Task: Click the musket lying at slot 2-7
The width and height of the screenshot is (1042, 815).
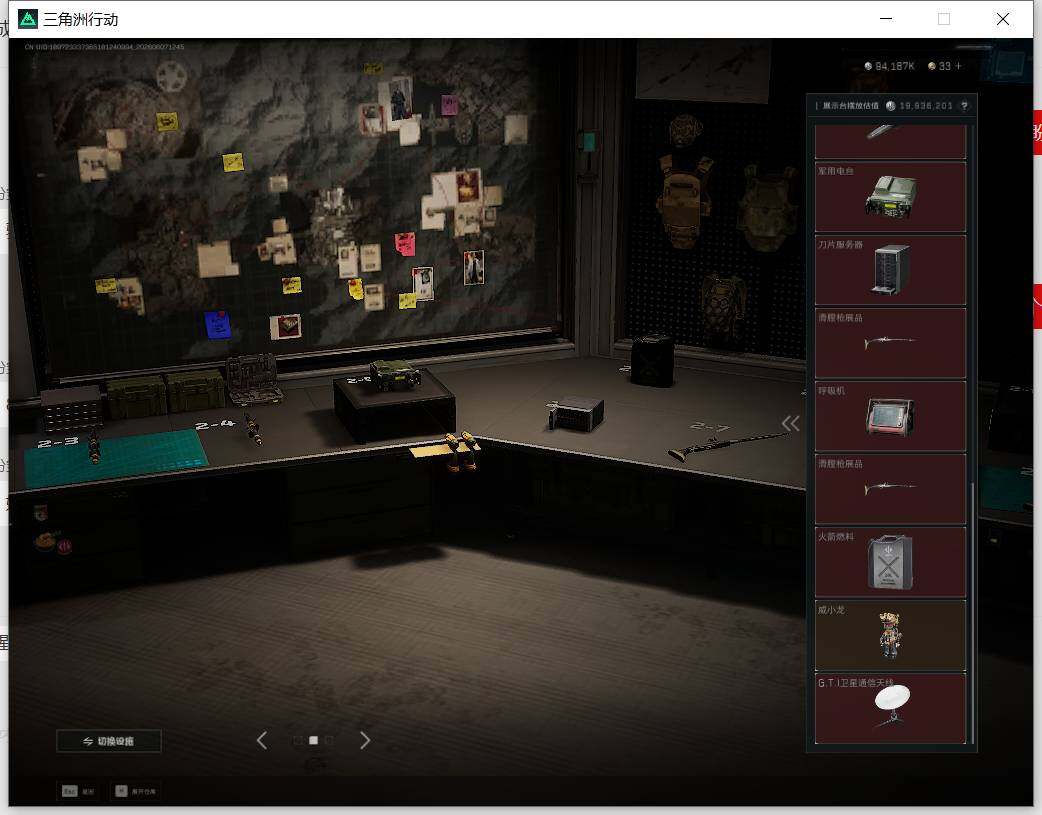Action: pos(727,445)
